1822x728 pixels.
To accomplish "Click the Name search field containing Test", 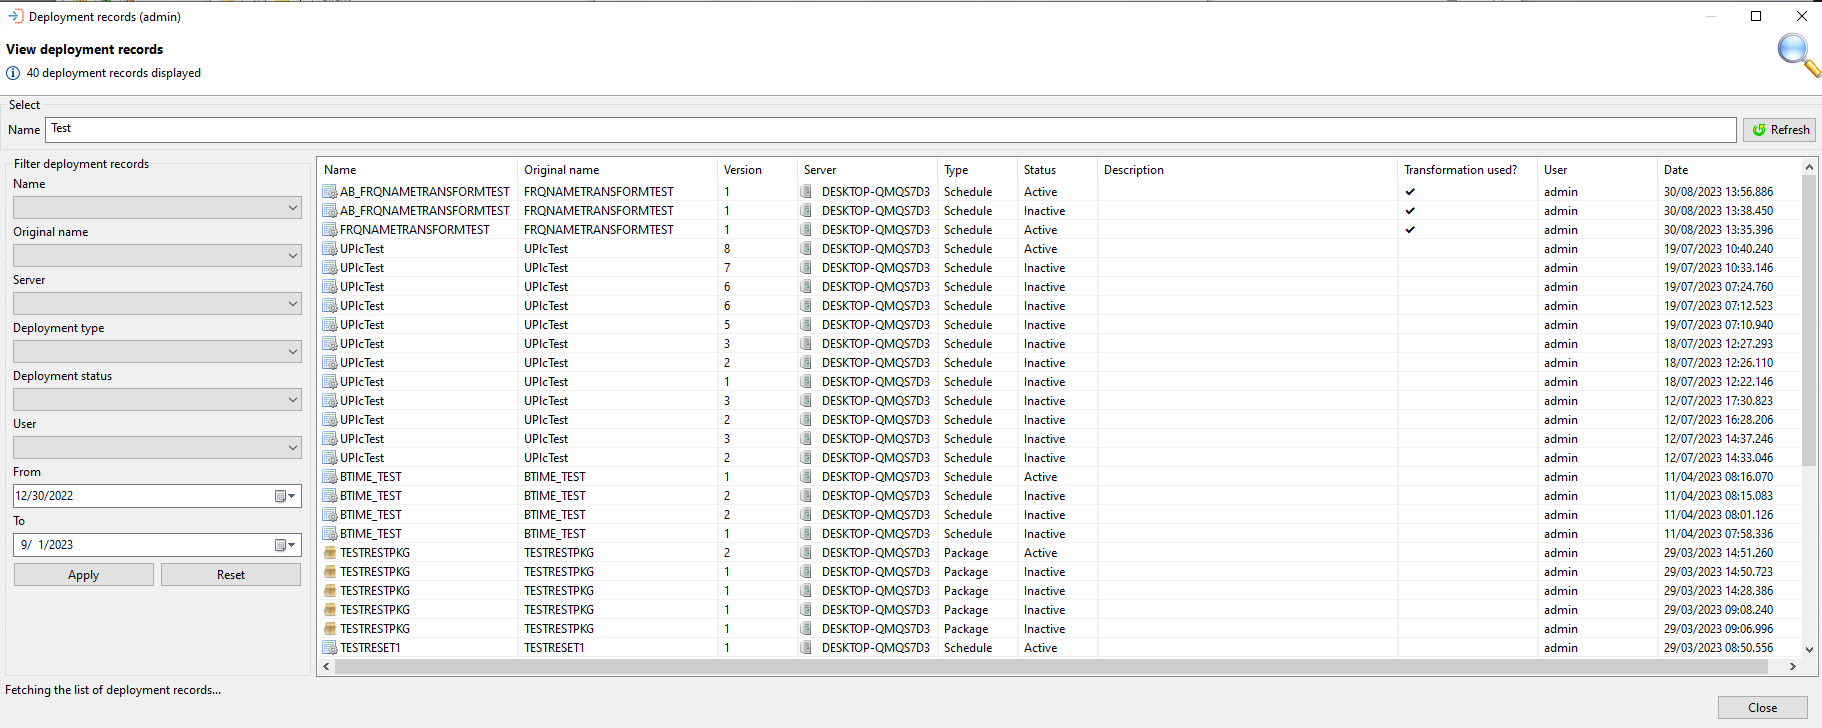I will tap(891, 130).
